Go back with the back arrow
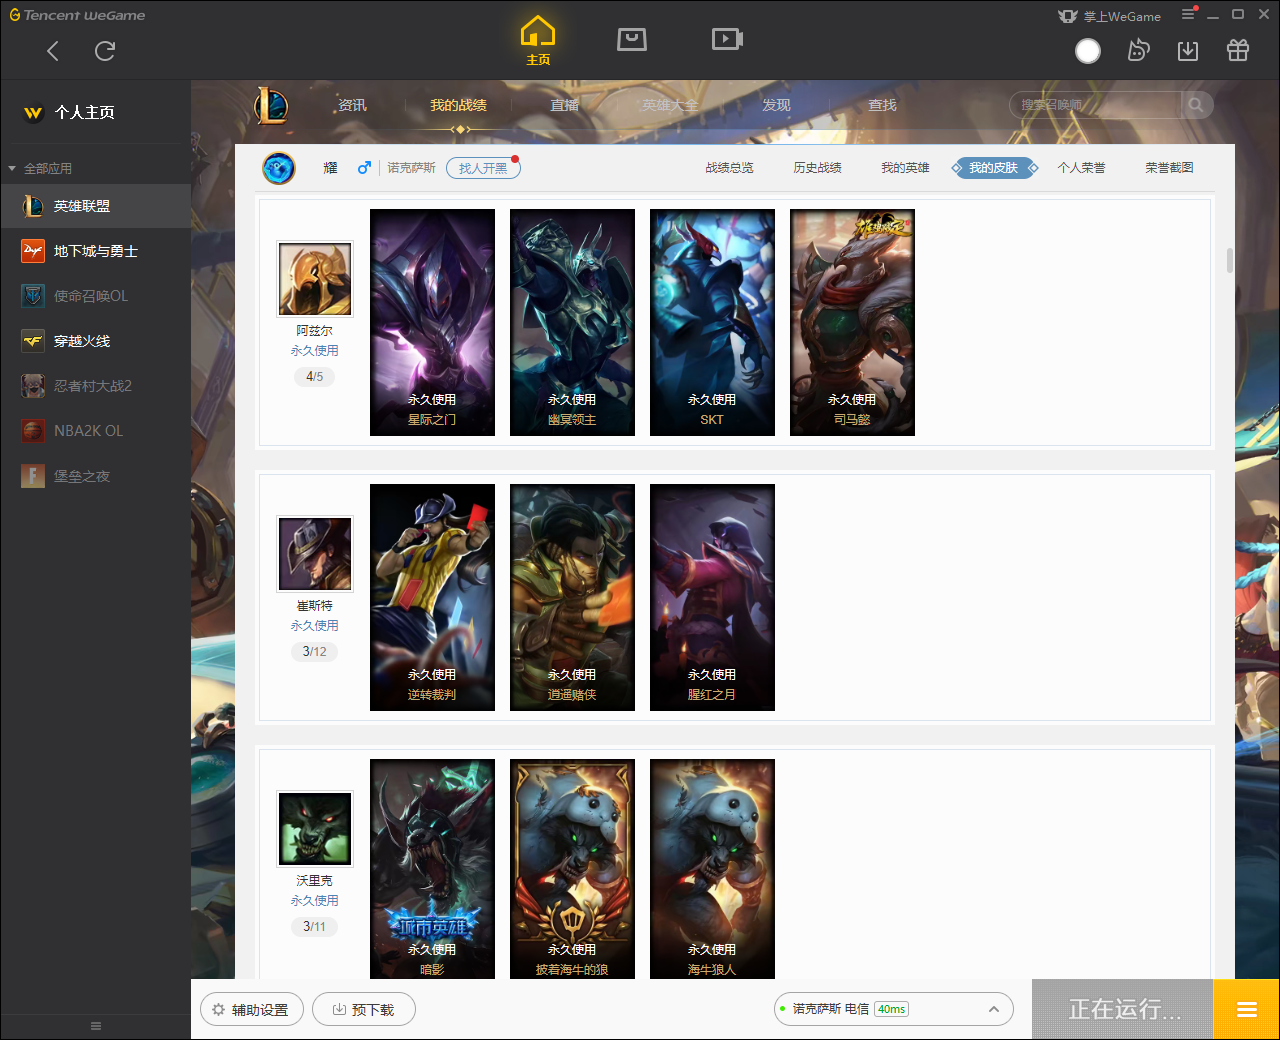The width and height of the screenshot is (1280, 1040). [x=53, y=51]
